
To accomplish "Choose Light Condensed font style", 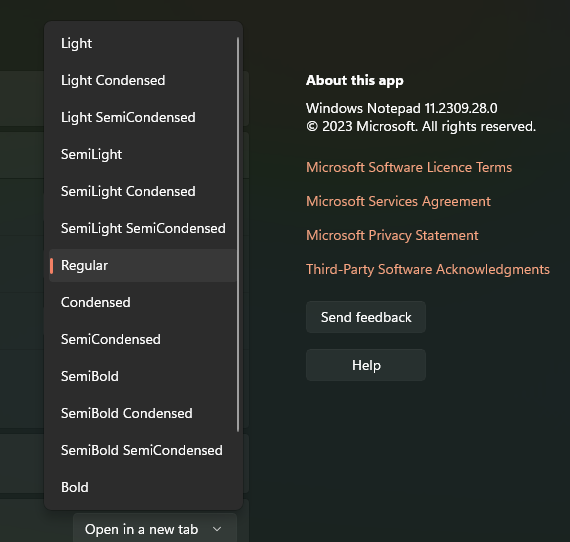I will click(x=143, y=80).
